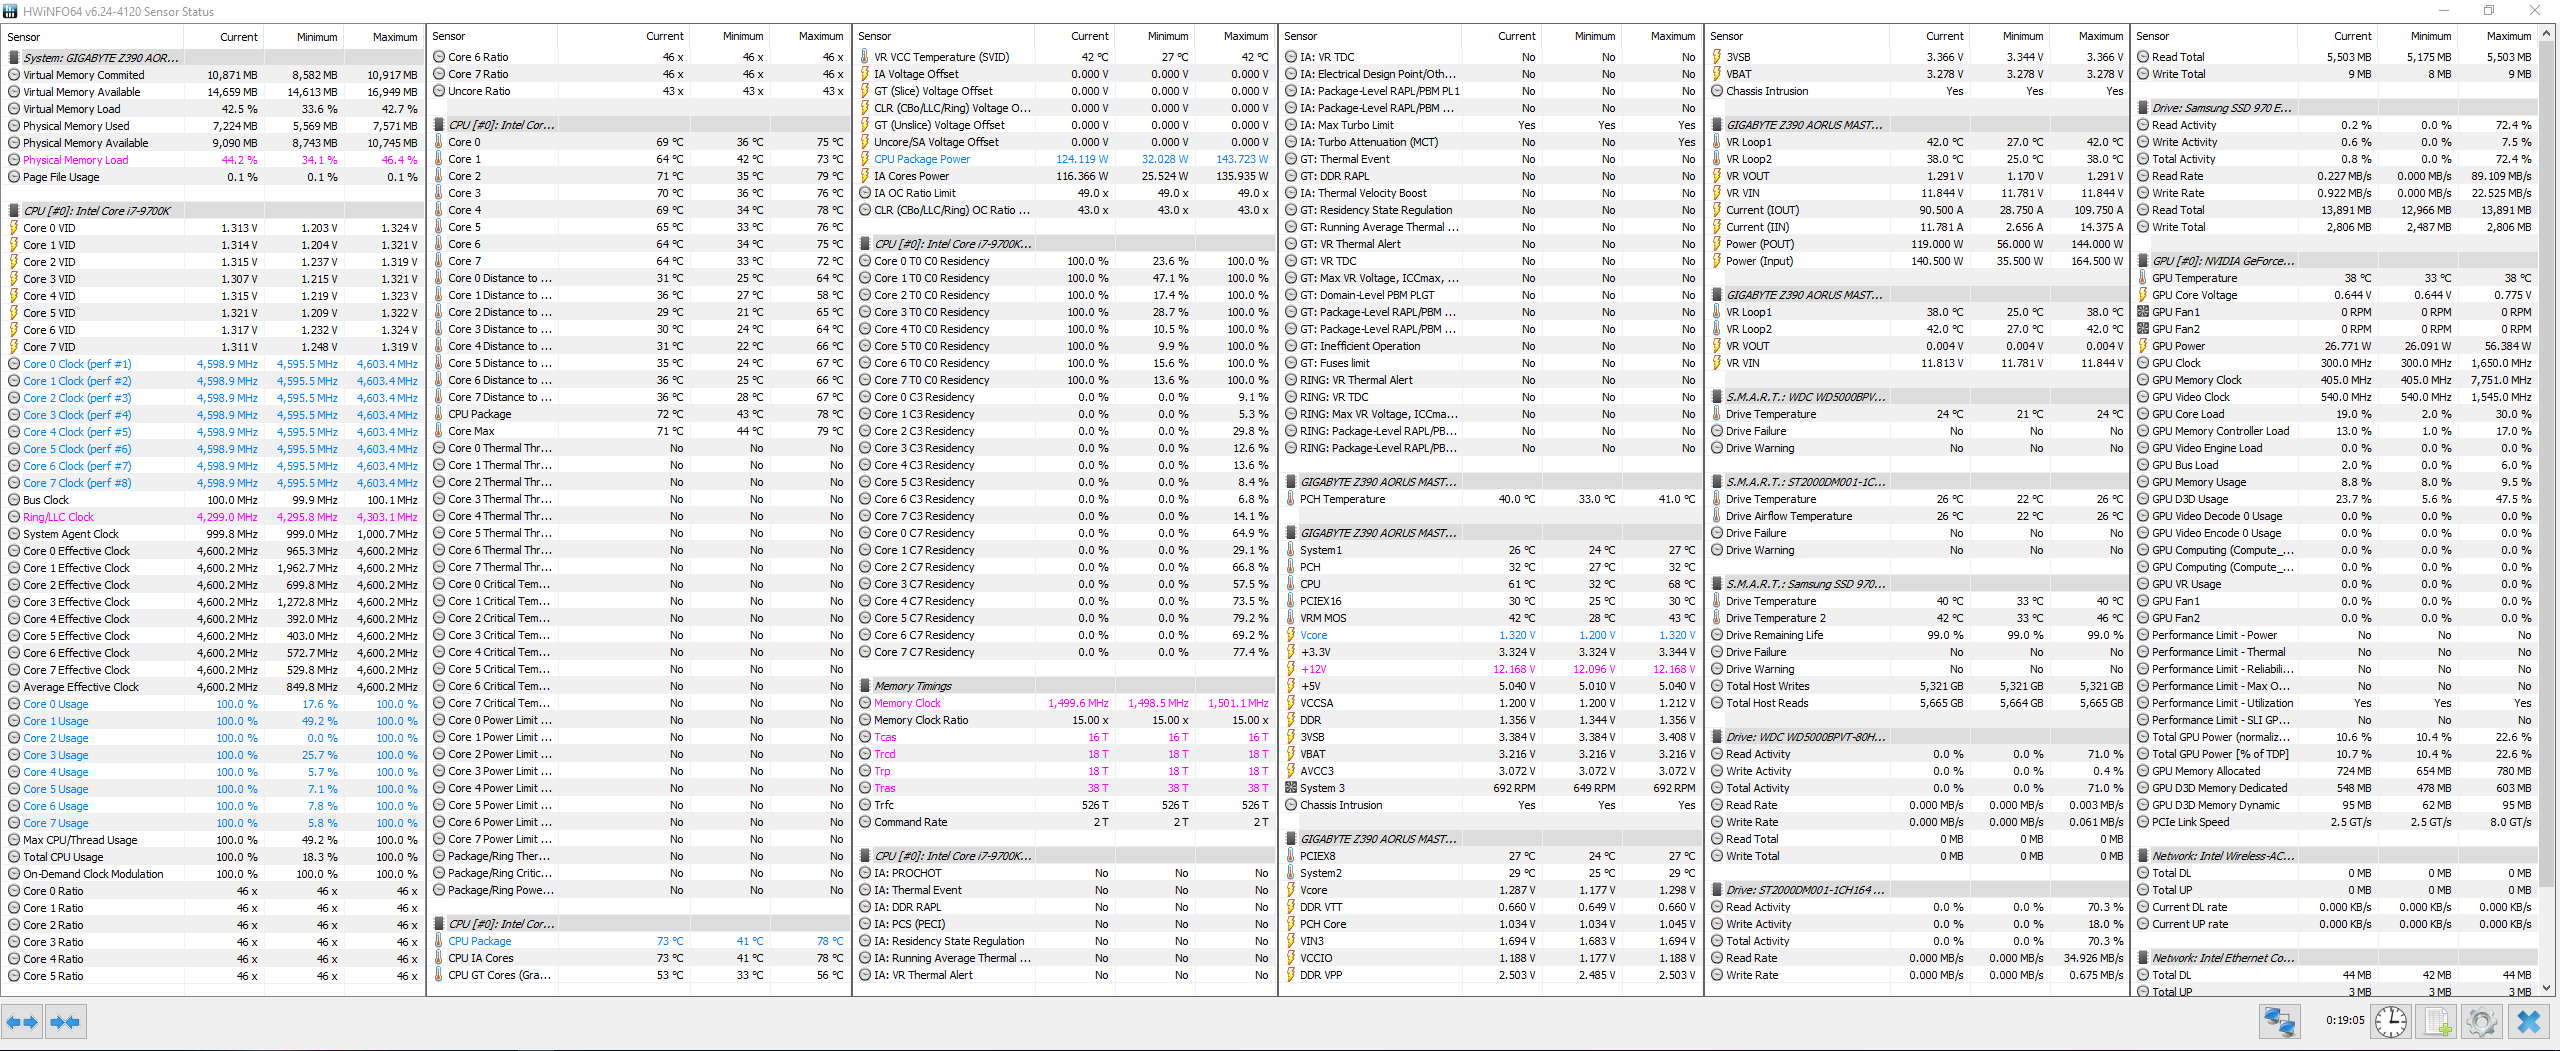Click the chip icon beside System: GIGABYTE Z390 AOR…
This screenshot has height=1051, width=2560.
(14, 58)
